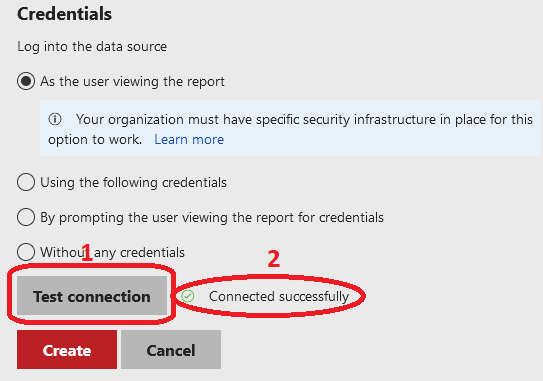Click the green success checkmark icon
This screenshot has width=543, height=381.
pos(188,296)
